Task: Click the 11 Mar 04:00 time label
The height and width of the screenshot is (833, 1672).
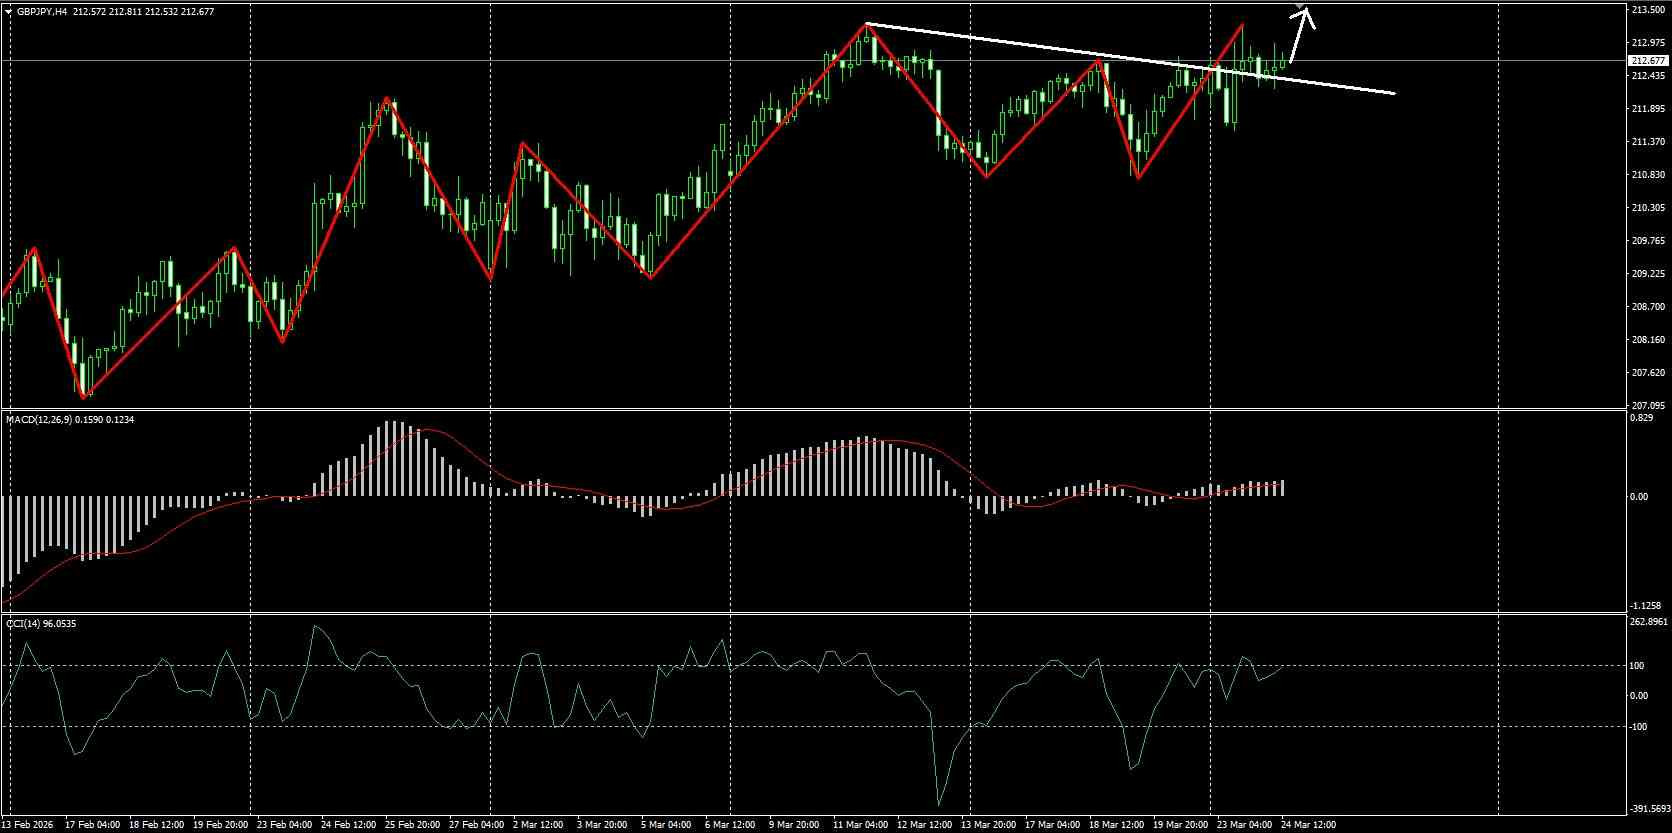Action: [x=862, y=825]
